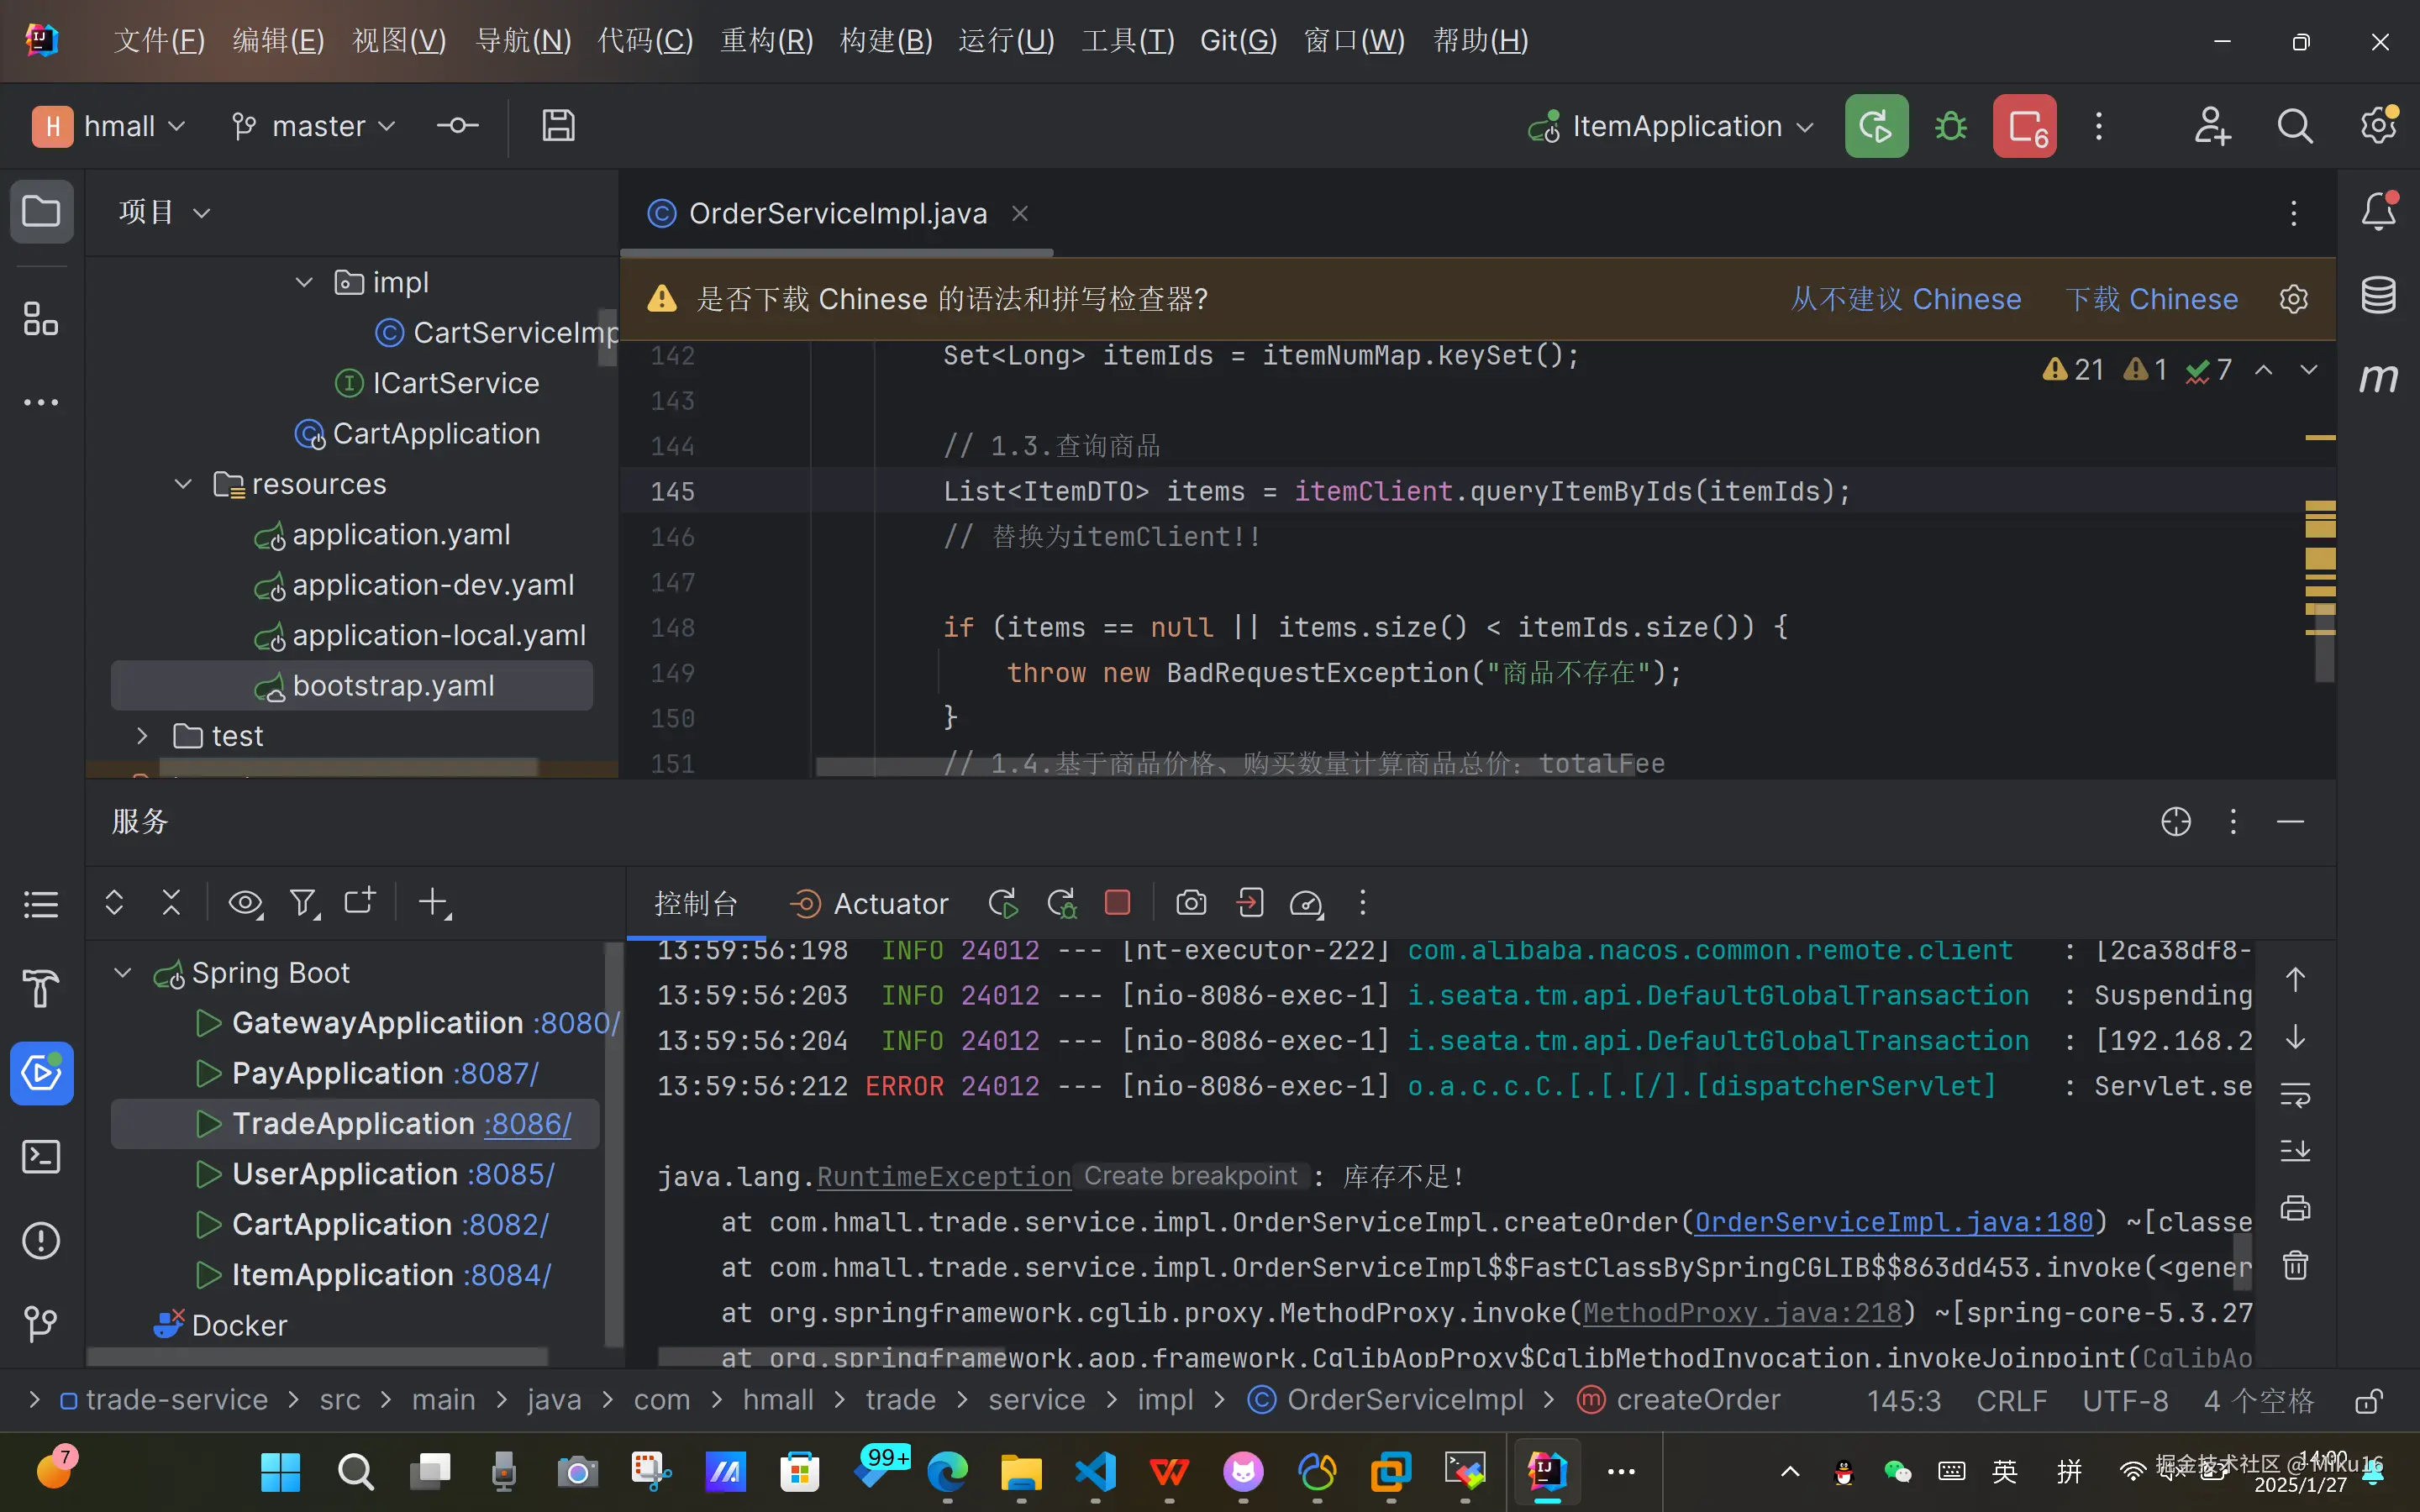Image resolution: width=2420 pixels, height=1512 pixels.
Task: Toggle scroll to end of console
Action: coord(2295,1151)
